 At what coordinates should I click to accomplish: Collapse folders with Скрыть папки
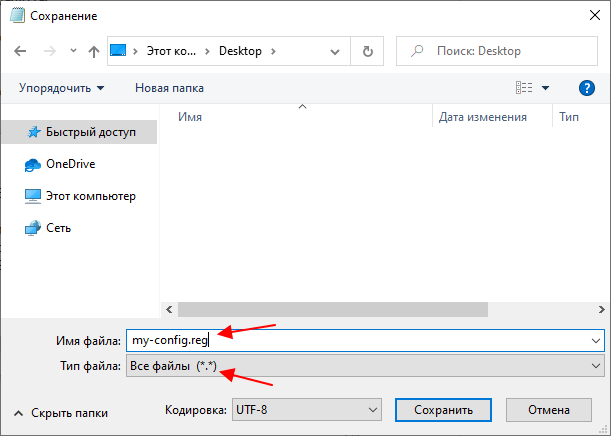pos(61,413)
